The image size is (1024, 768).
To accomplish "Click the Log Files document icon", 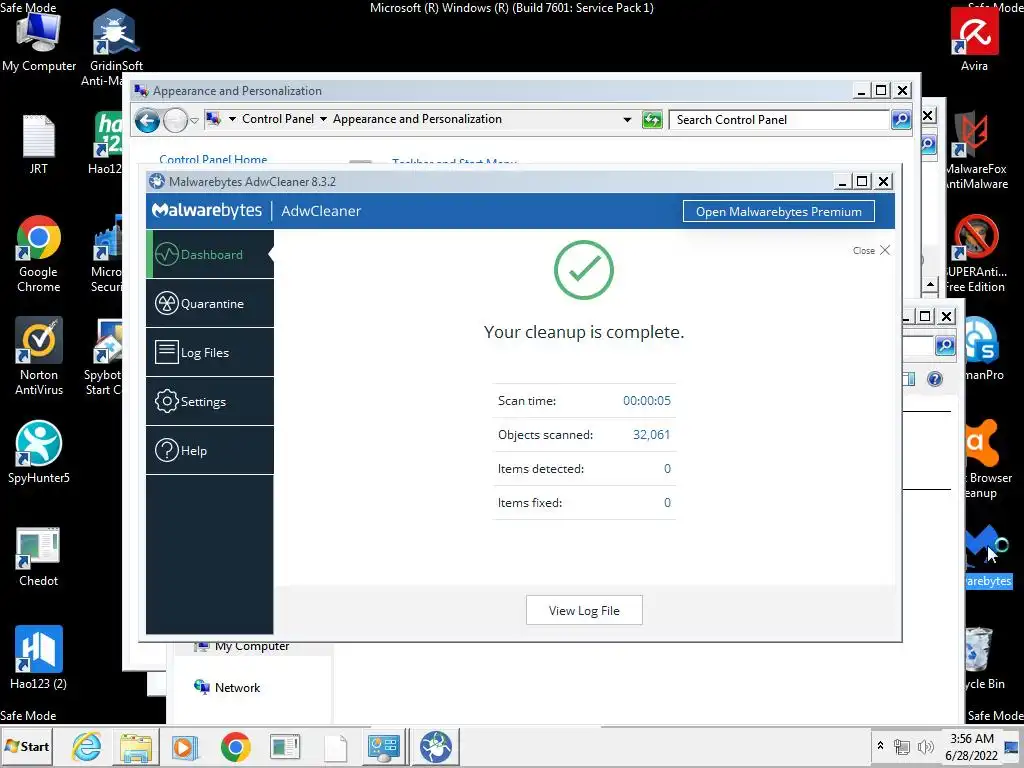I will 167,352.
